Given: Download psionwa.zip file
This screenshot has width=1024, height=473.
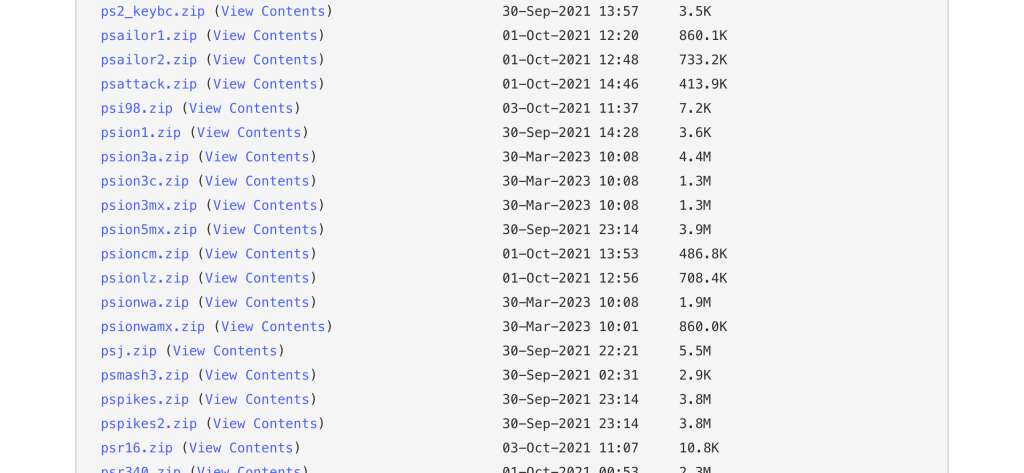Looking at the screenshot, I should pos(144,302).
